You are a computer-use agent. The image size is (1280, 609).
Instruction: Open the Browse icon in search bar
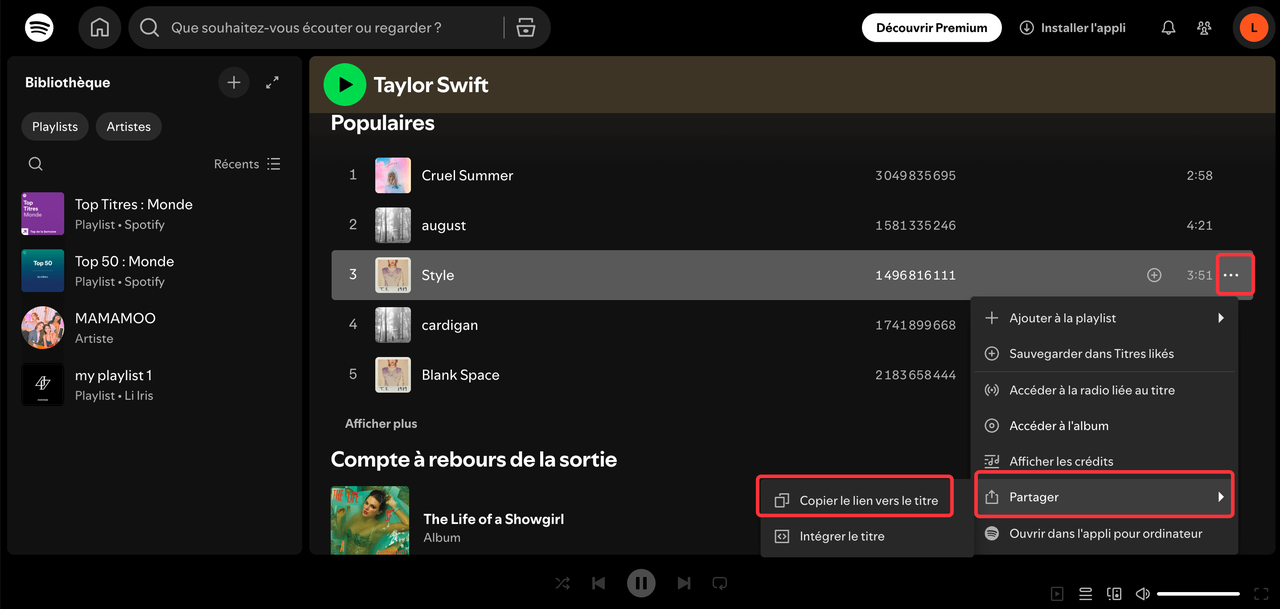(527, 28)
